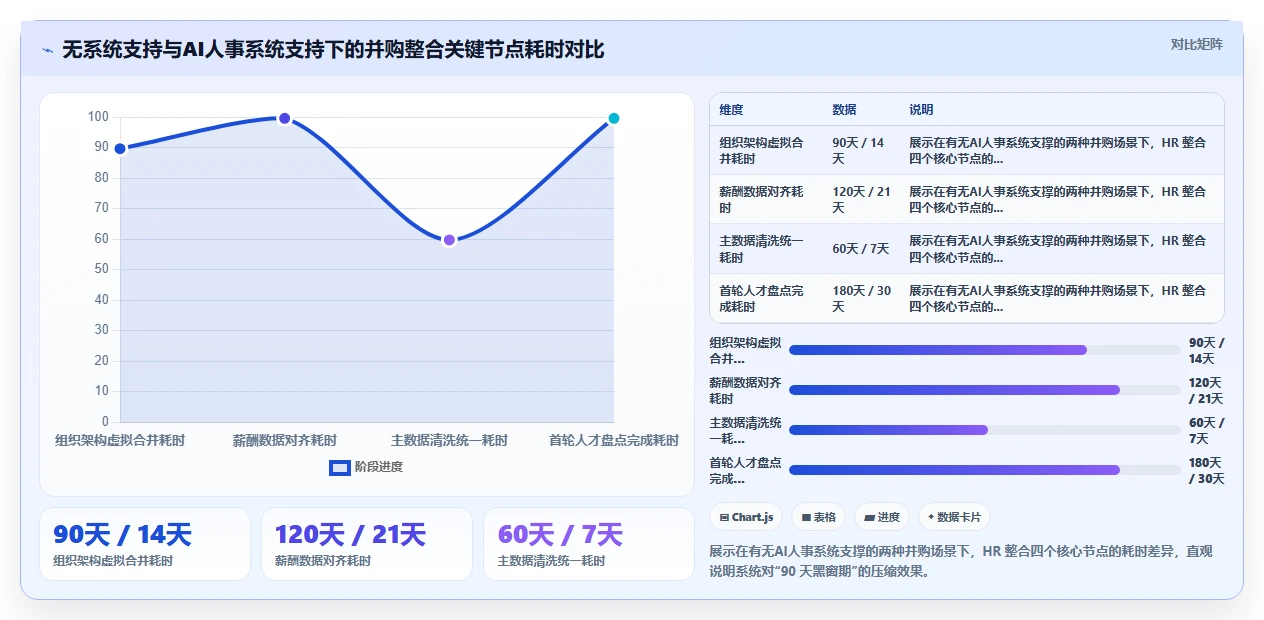Click the chart title heading text
The image size is (1264, 620).
click(333, 49)
